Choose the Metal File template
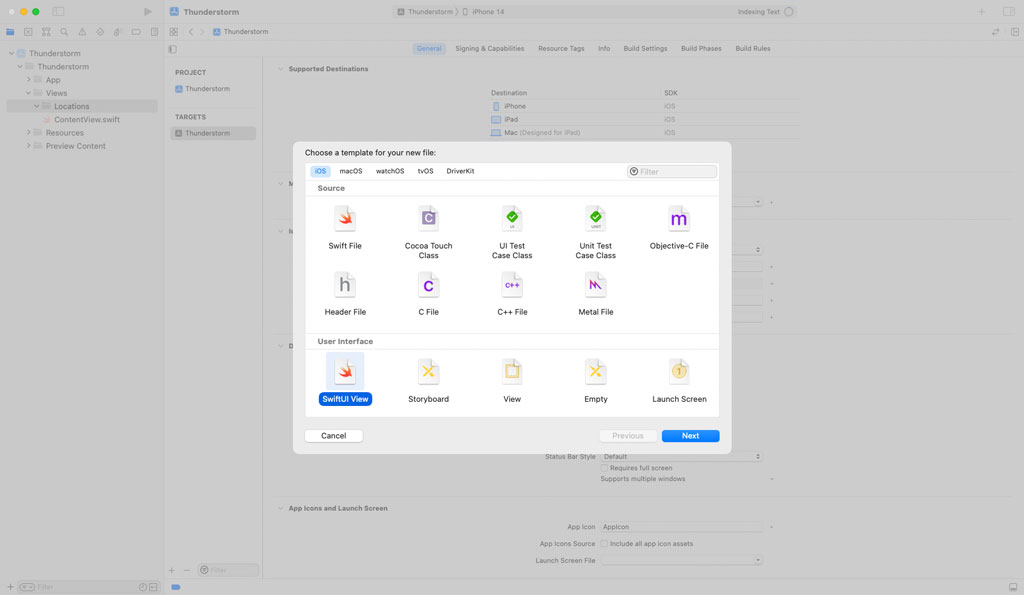This screenshot has width=1024, height=595. coord(595,286)
